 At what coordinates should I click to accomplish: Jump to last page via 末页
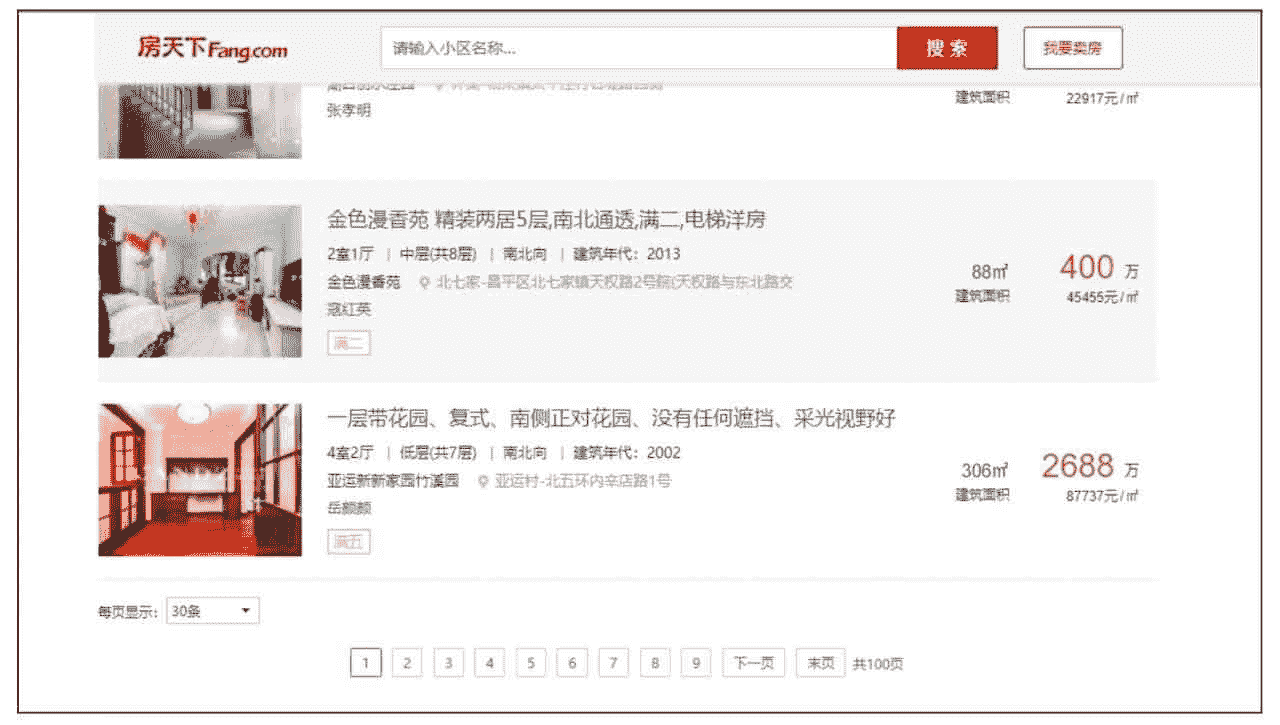click(820, 663)
